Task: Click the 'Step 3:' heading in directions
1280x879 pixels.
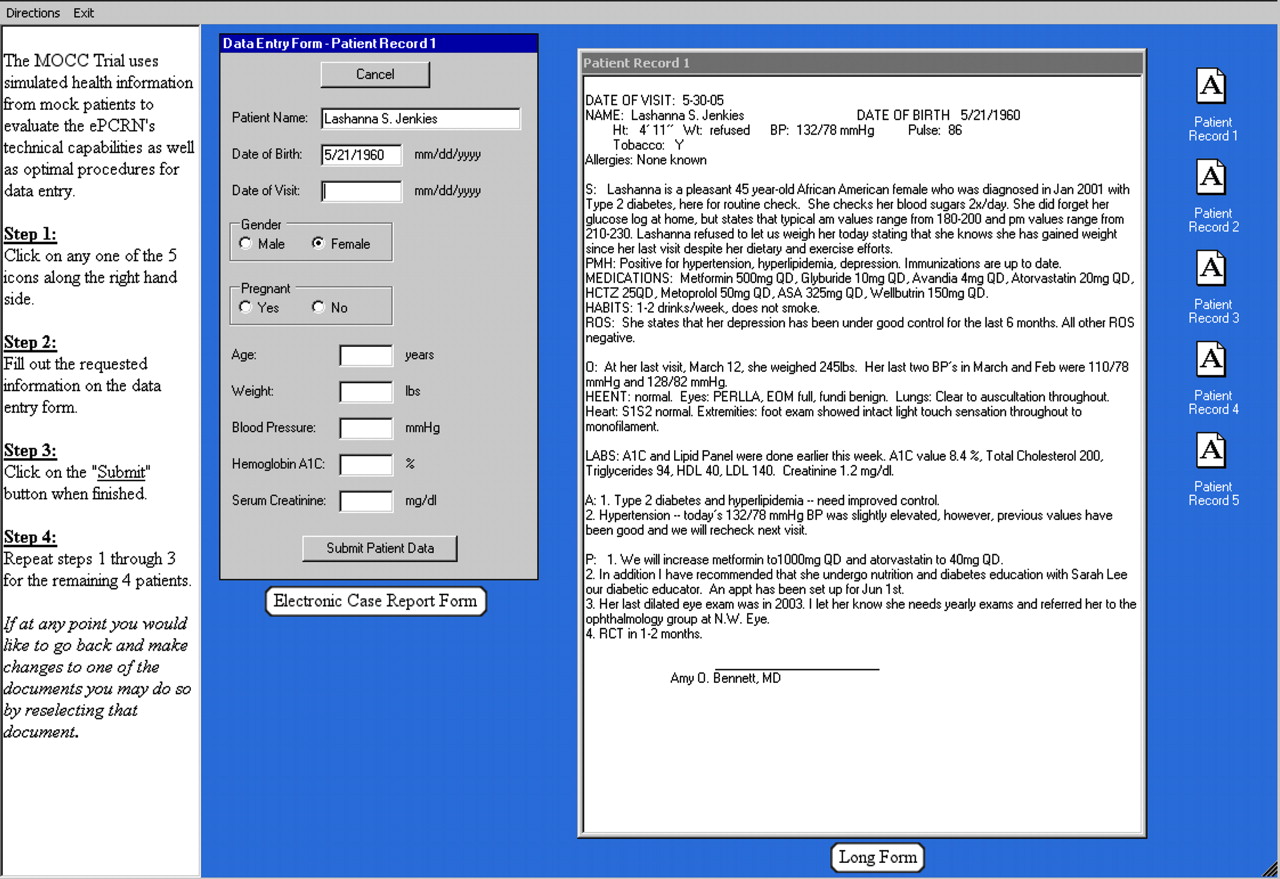Action: point(30,450)
